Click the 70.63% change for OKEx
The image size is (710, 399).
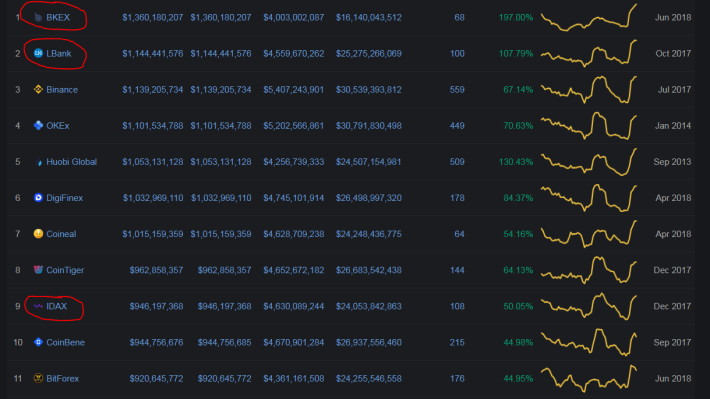(x=518, y=125)
